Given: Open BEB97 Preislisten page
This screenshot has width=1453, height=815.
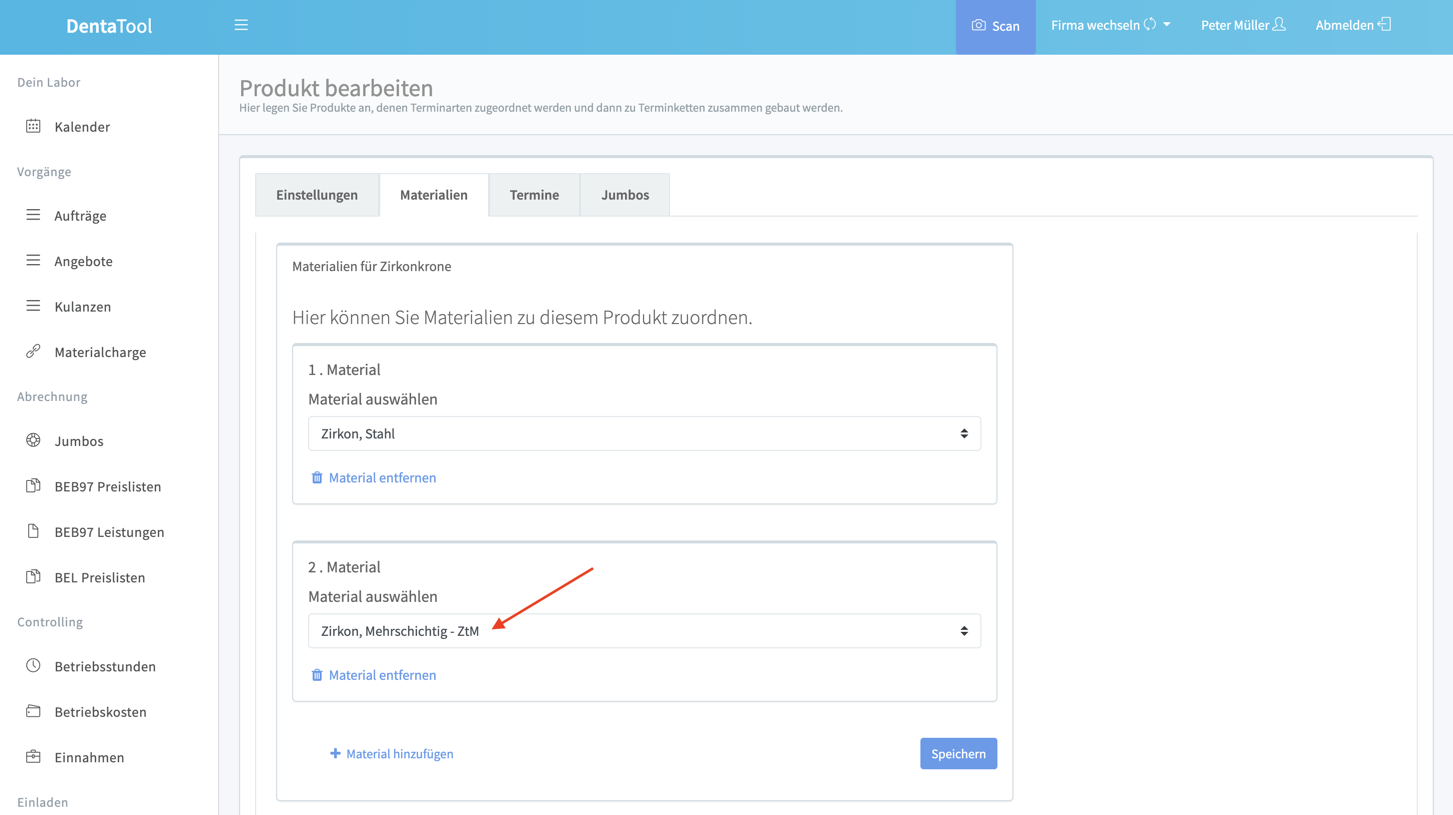Looking at the screenshot, I should (107, 486).
